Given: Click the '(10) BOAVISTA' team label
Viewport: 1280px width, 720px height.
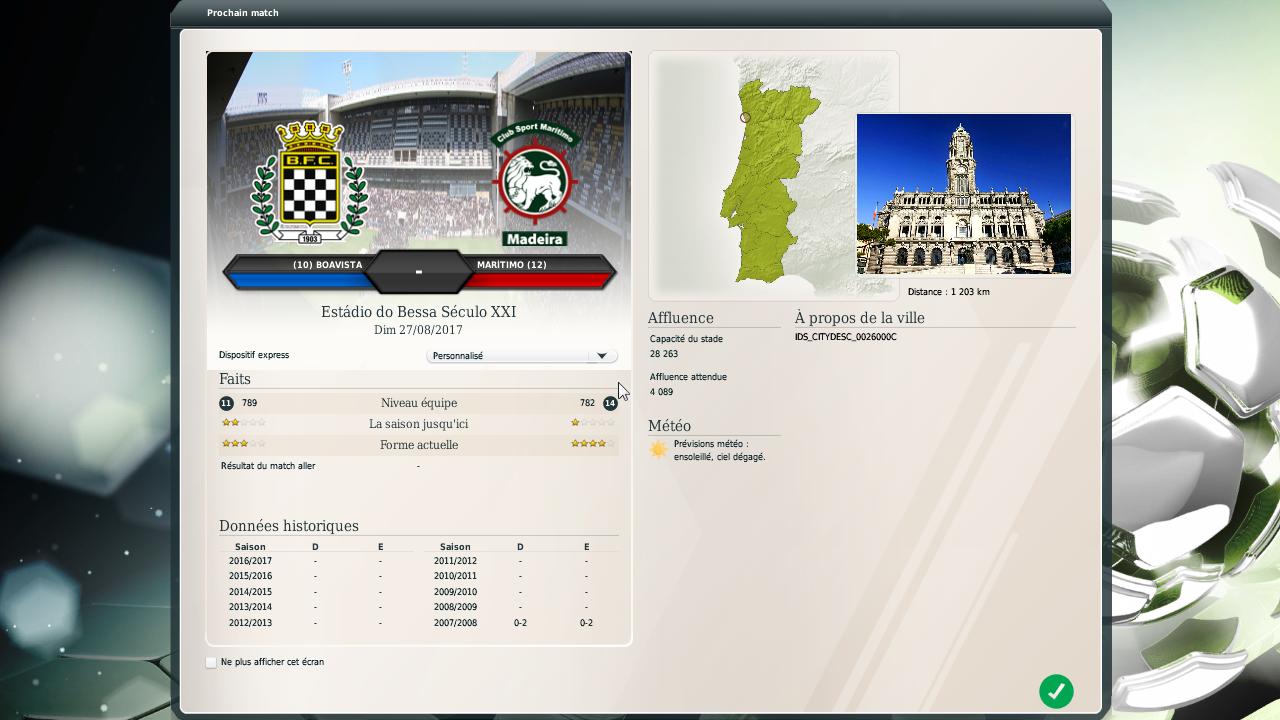Looking at the screenshot, I should coord(327,265).
